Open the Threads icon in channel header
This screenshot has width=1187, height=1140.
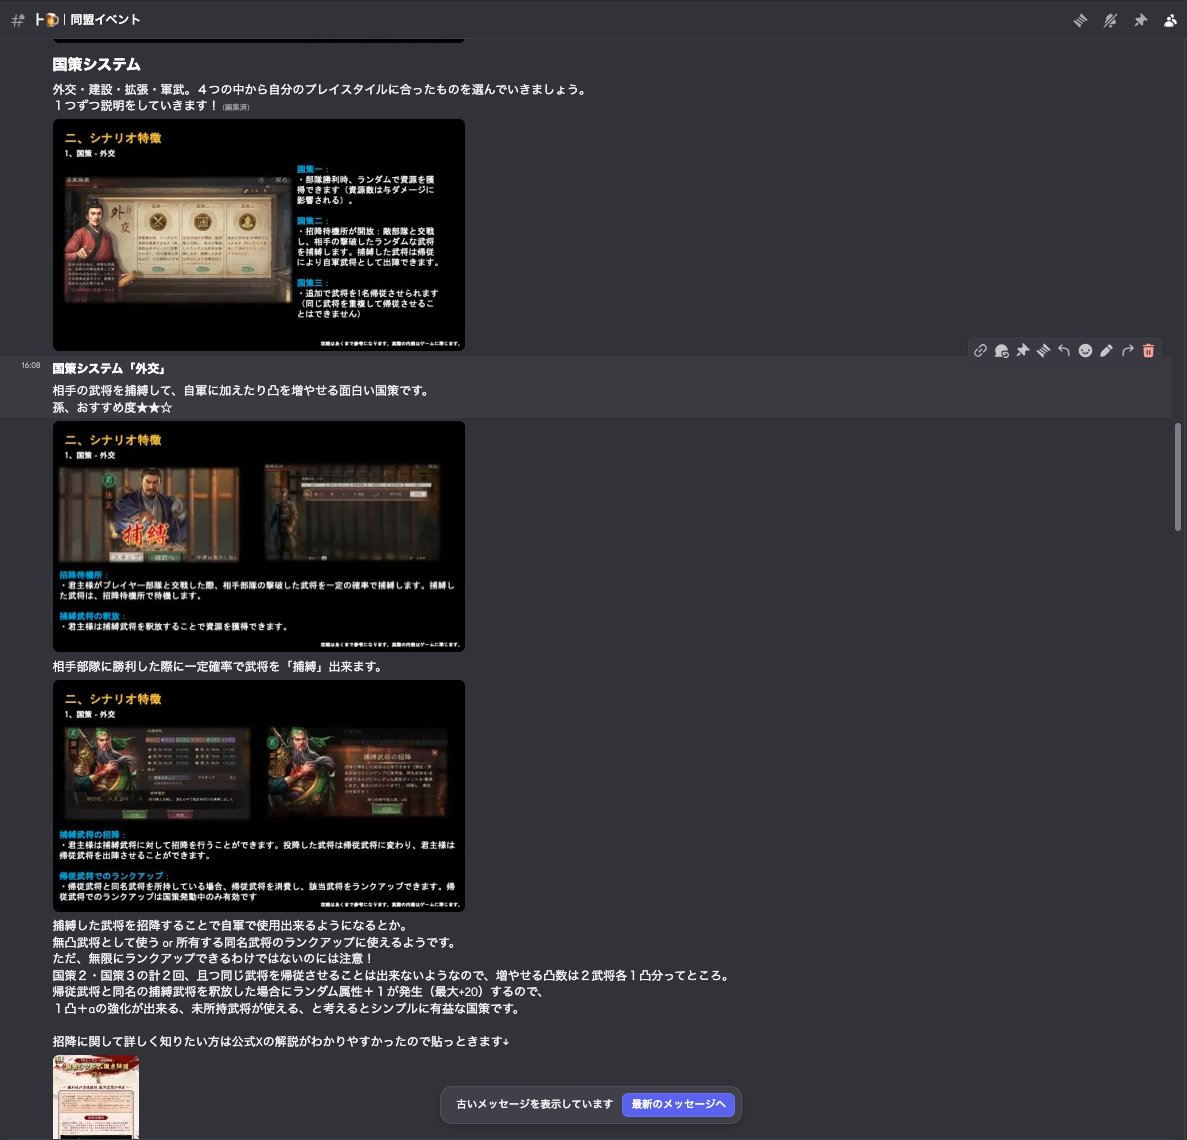click(1080, 20)
